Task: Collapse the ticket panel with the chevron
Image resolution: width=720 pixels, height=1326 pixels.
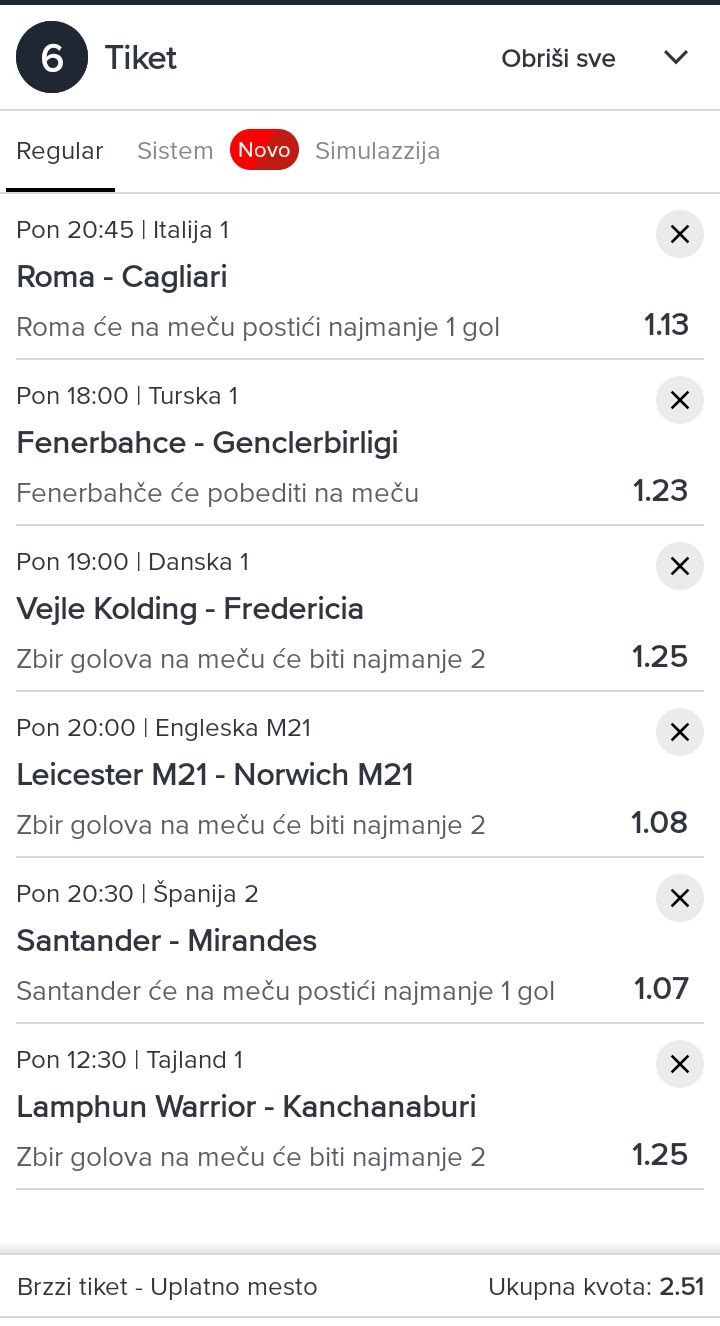Action: [x=676, y=58]
